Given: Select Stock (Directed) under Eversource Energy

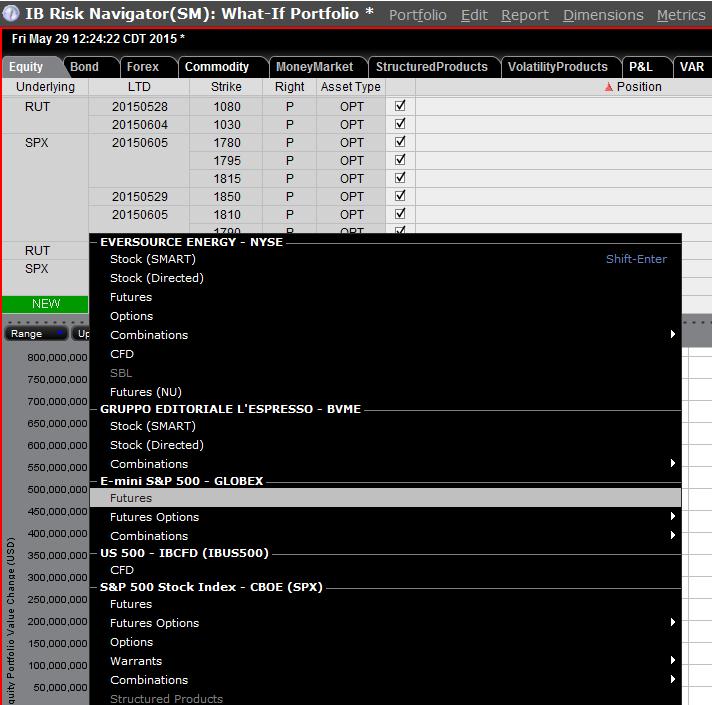Looking at the screenshot, I should point(385,278).
